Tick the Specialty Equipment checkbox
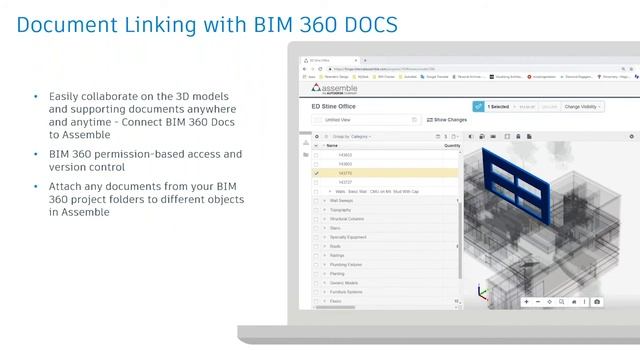This screenshot has height=360, width=640. click(316, 237)
